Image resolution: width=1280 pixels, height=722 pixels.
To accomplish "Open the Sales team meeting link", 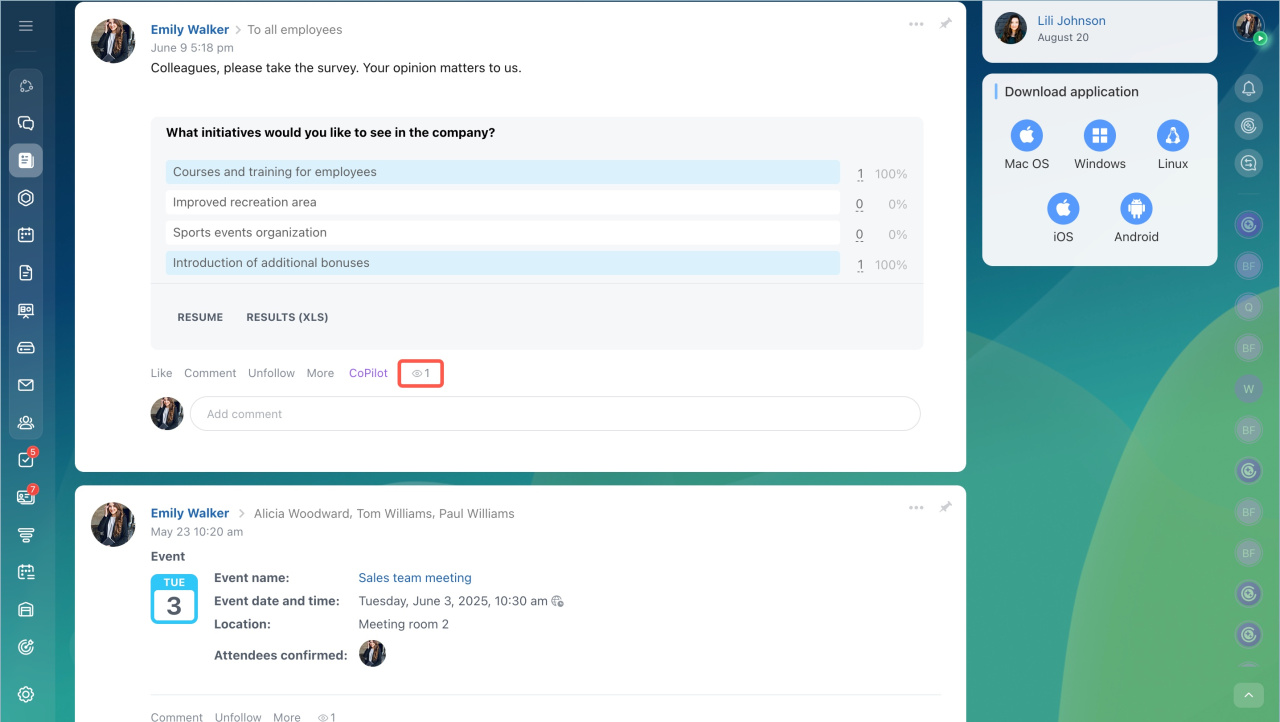I will (415, 578).
